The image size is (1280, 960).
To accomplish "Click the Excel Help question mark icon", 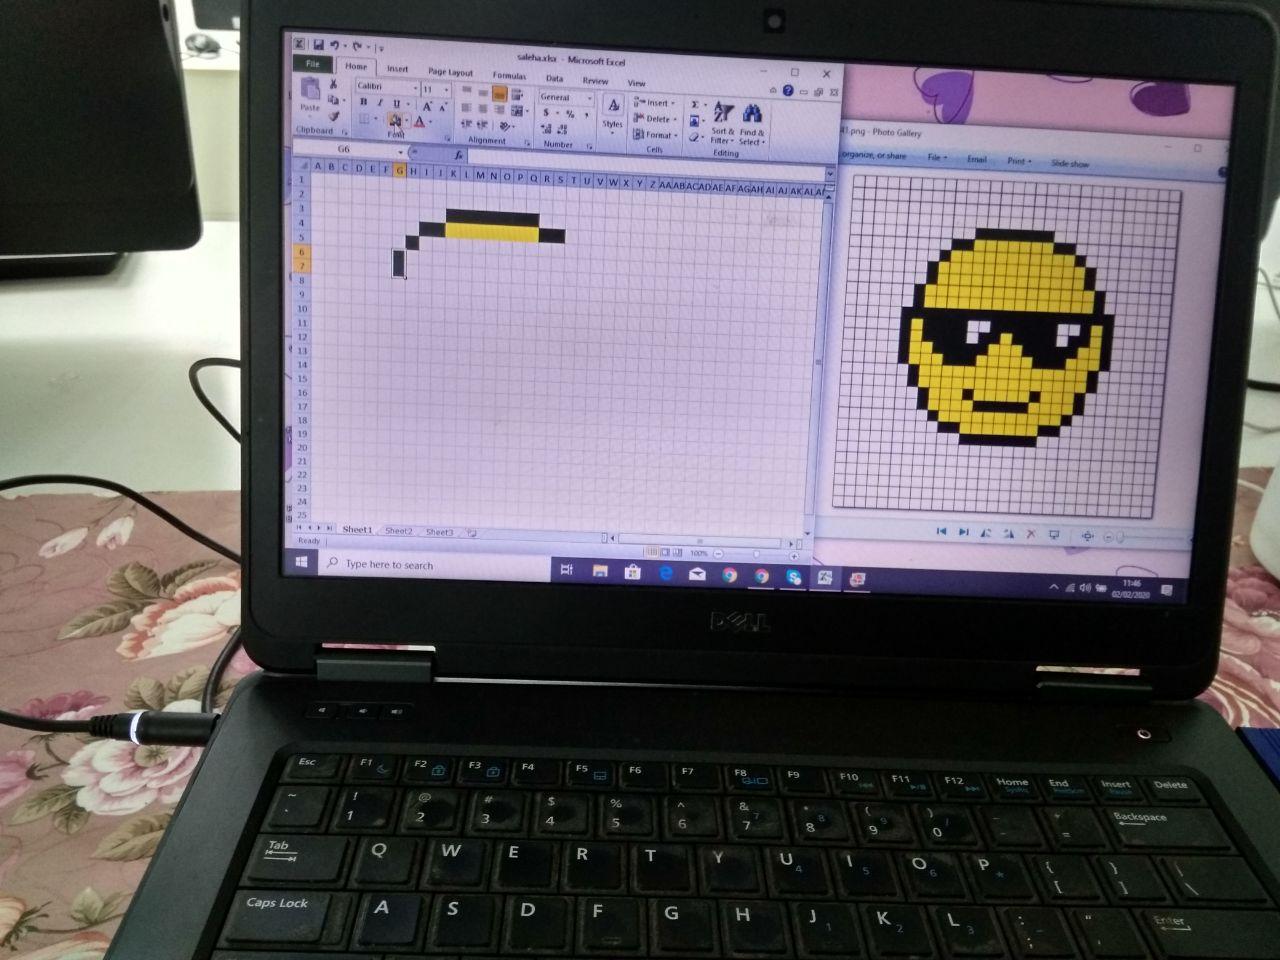I will point(788,91).
